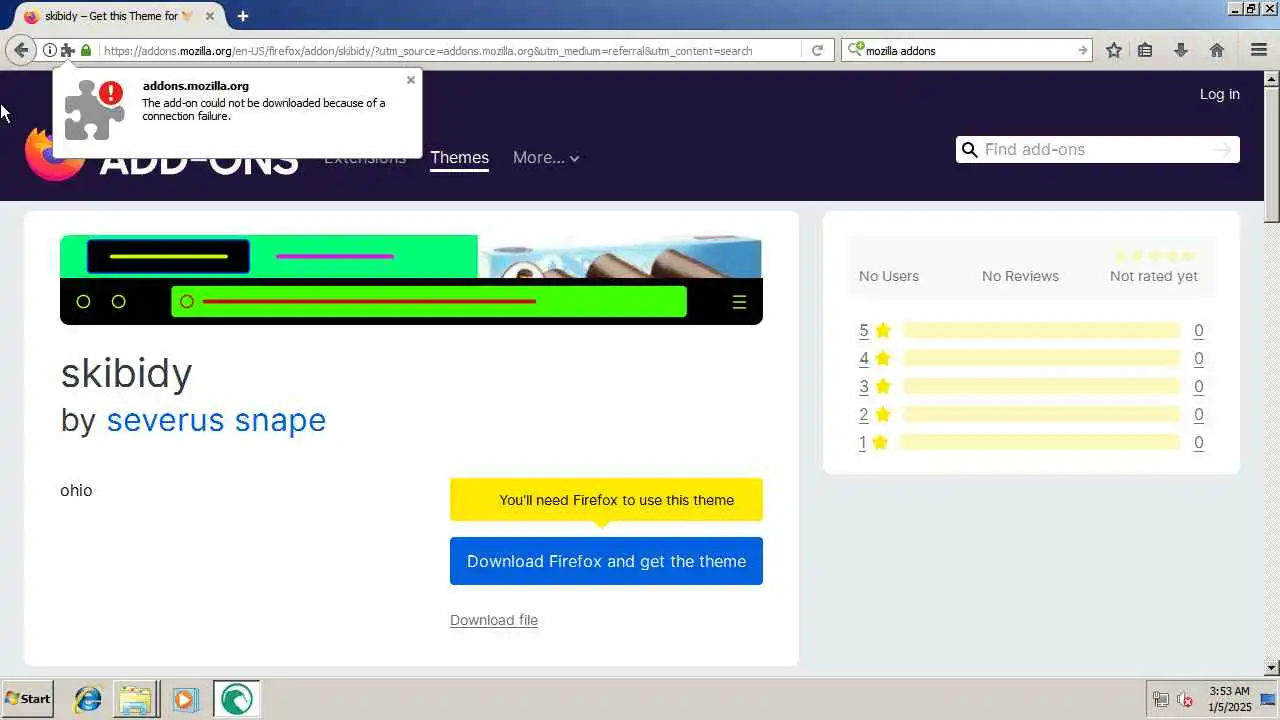Screen dimensions: 1280x720
Task: Click the mozilla addons search box
Action: pyautogui.click(x=968, y=50)
